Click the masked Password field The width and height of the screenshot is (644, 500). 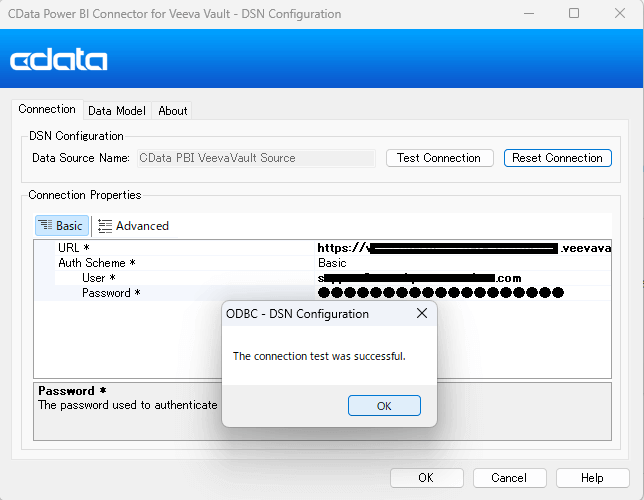[440, 293]
